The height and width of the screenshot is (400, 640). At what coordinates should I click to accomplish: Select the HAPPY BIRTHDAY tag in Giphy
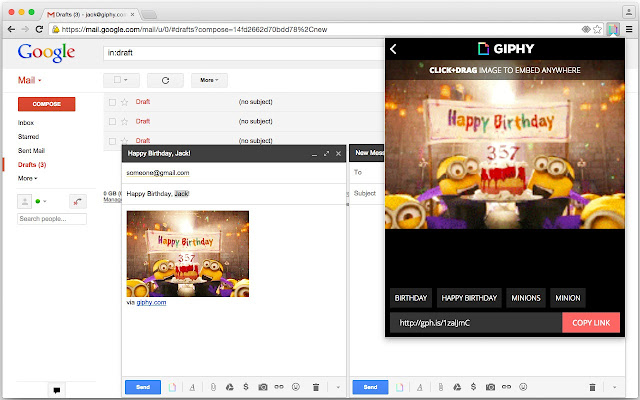469,298
